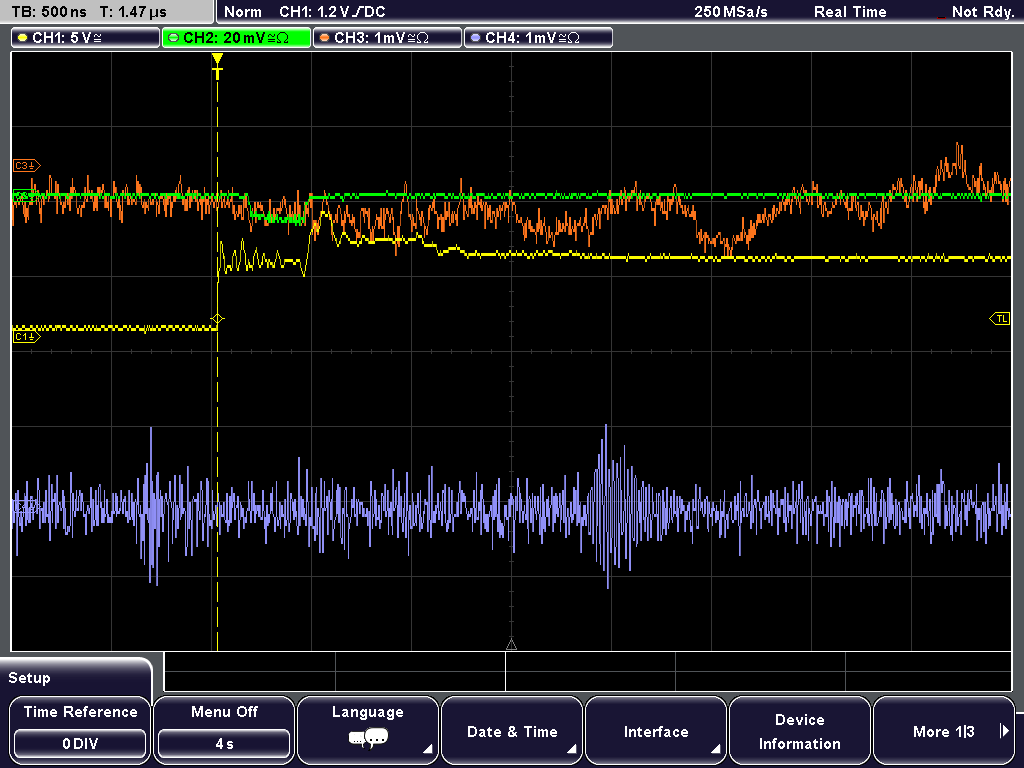Screen dimensions: 1024x768
Task: Go to next page with More 1|3
Action: click(x=944, y=730)
